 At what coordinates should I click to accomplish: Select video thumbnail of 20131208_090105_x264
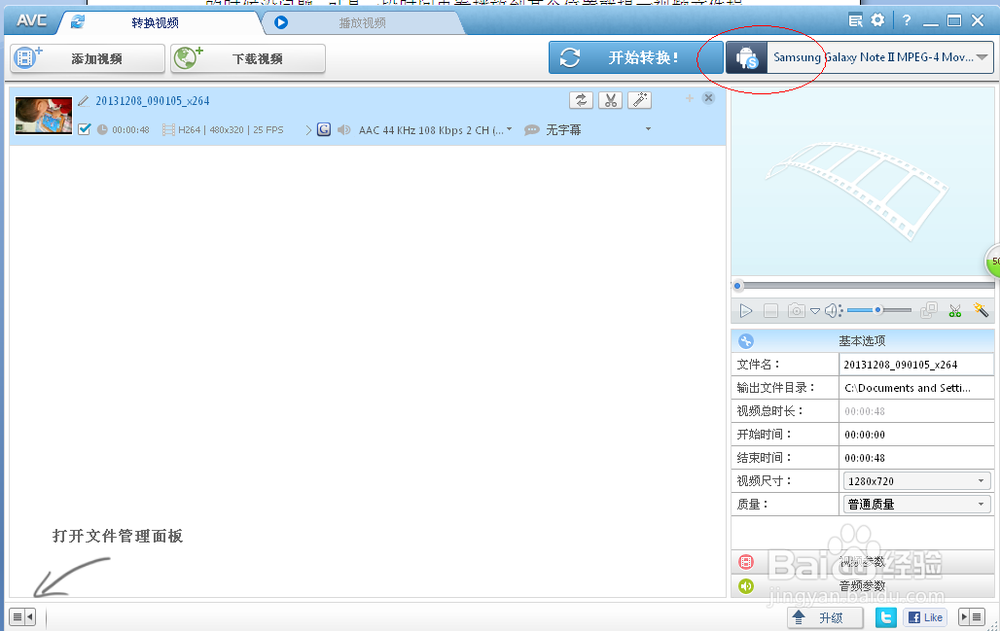pos(44,115)
